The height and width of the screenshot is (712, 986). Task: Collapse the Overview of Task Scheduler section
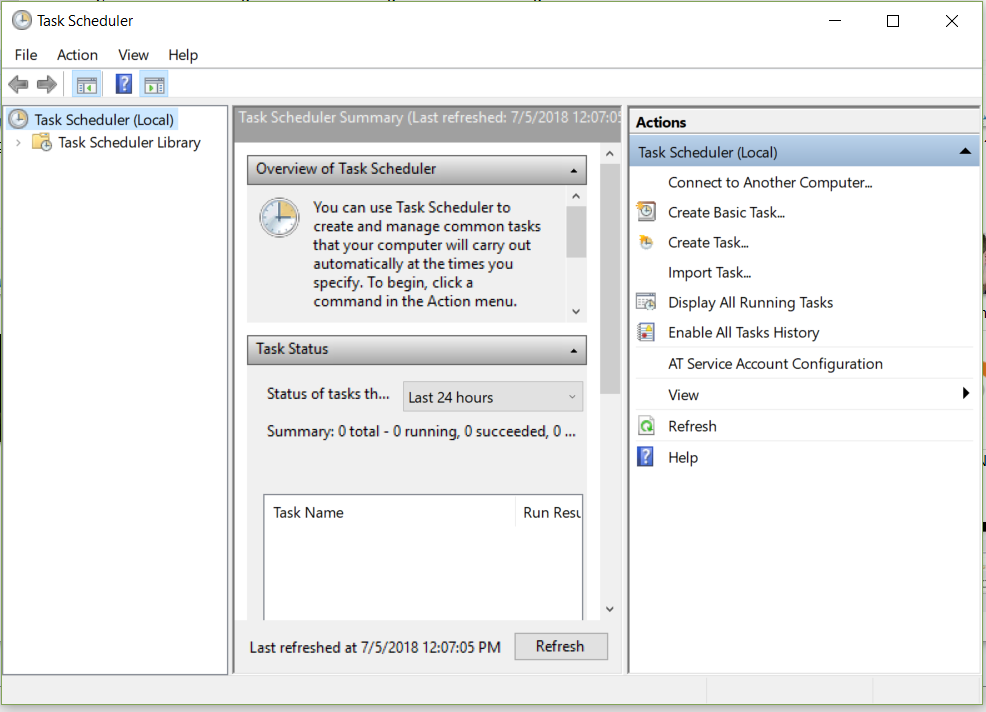point(573,170)
